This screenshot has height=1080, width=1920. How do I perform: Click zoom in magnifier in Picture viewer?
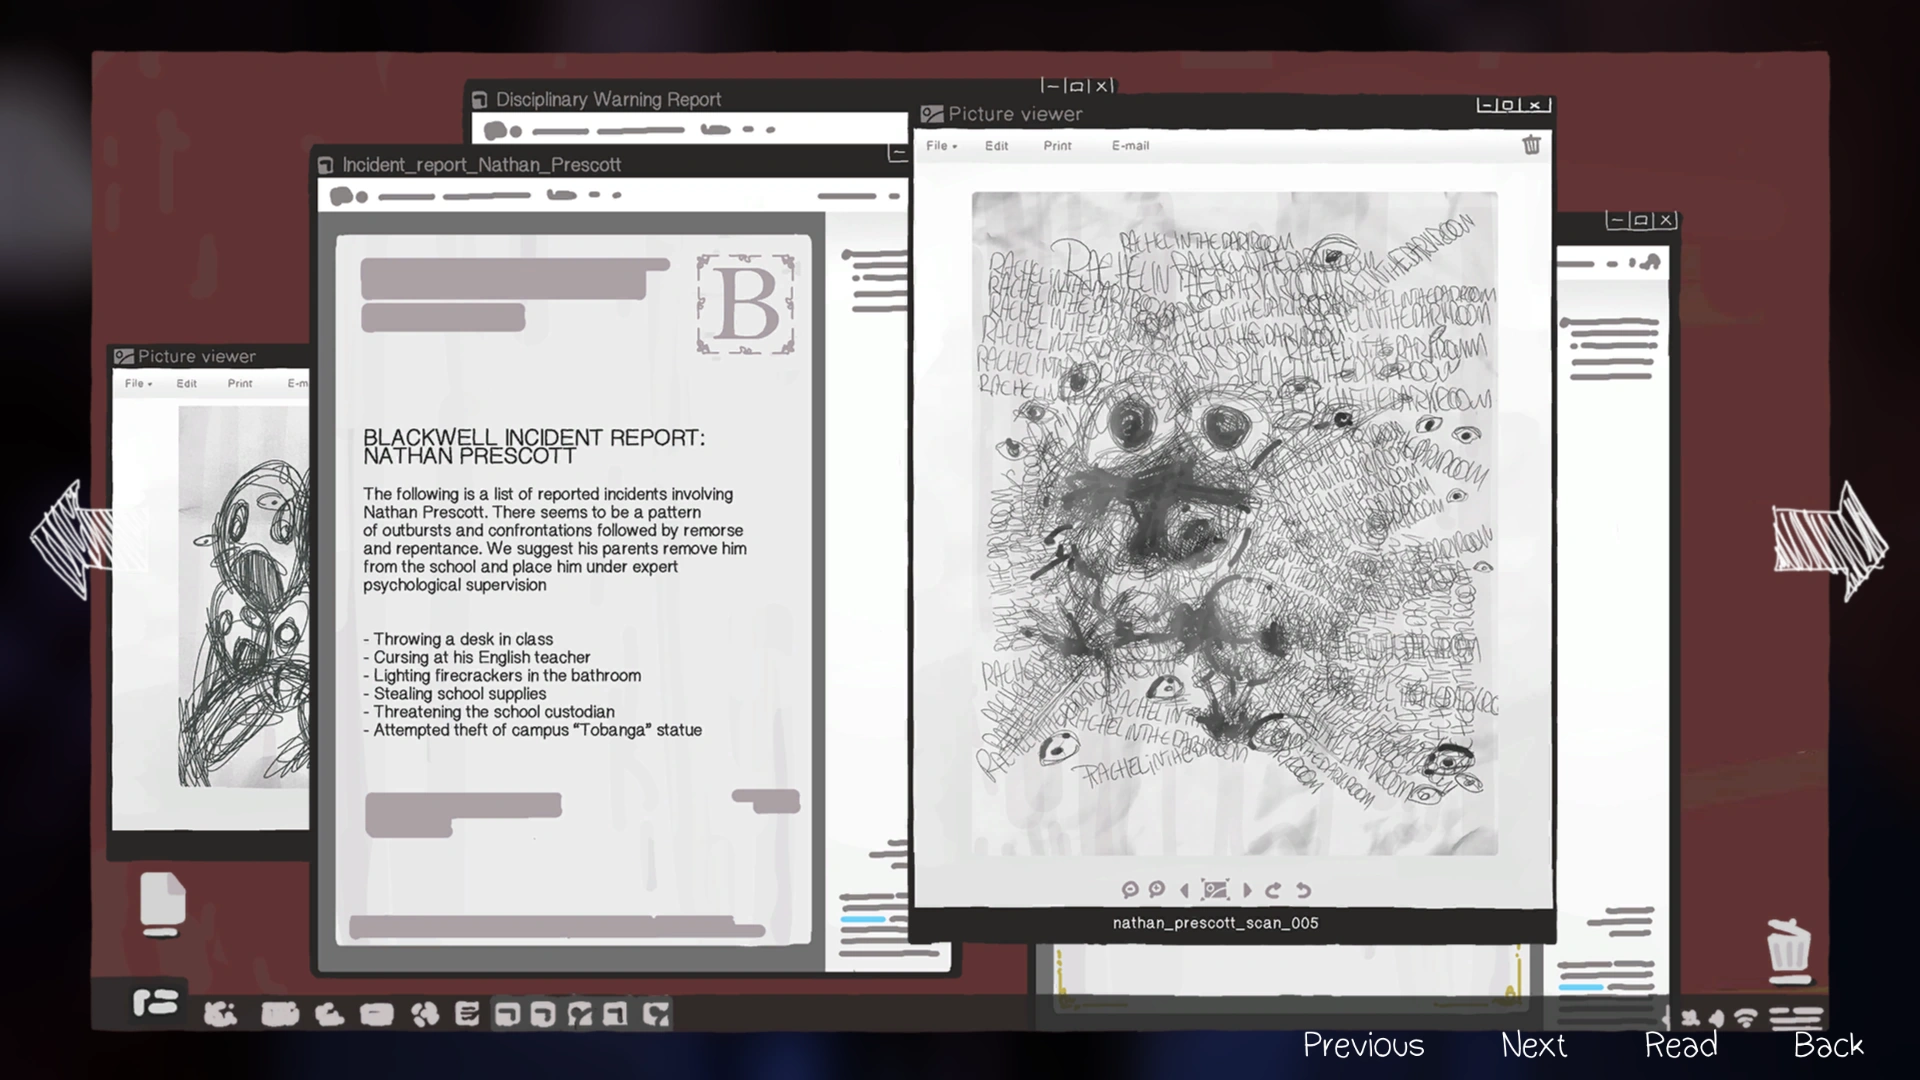tap(1157, 889)
